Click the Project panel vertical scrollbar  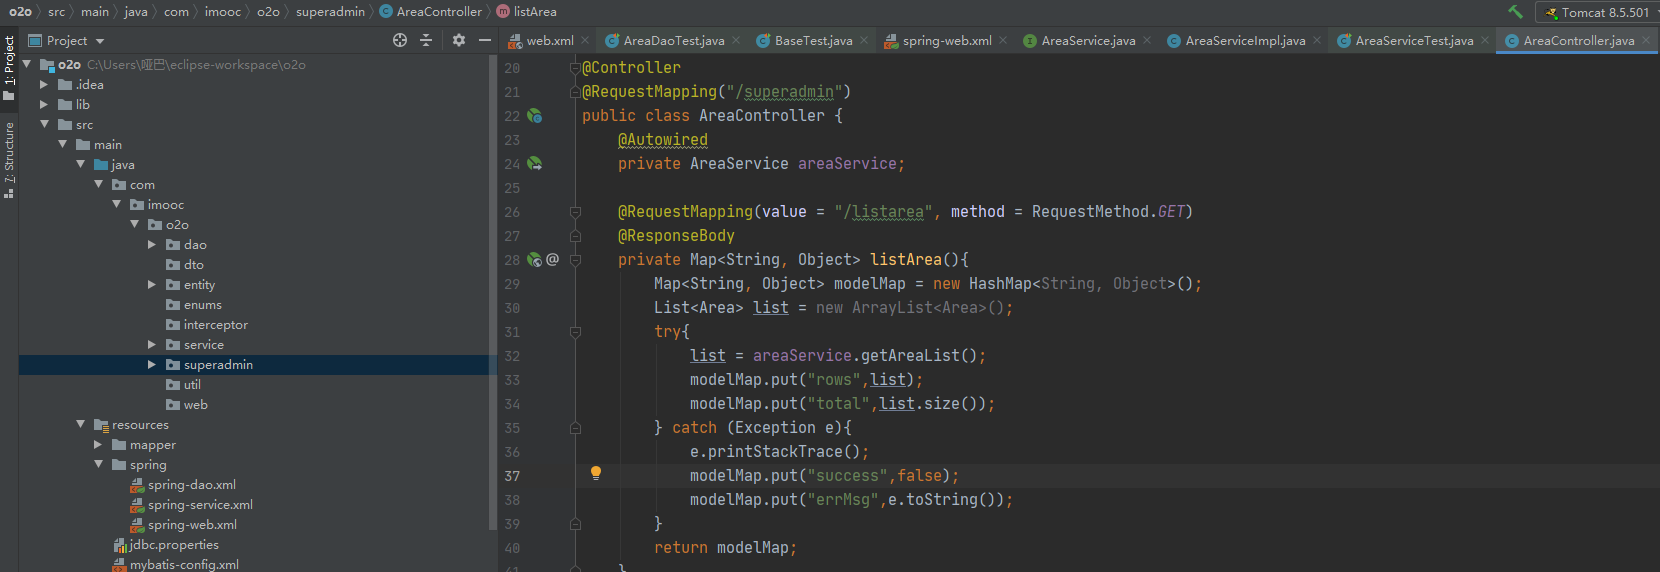(x=493, y=292)
